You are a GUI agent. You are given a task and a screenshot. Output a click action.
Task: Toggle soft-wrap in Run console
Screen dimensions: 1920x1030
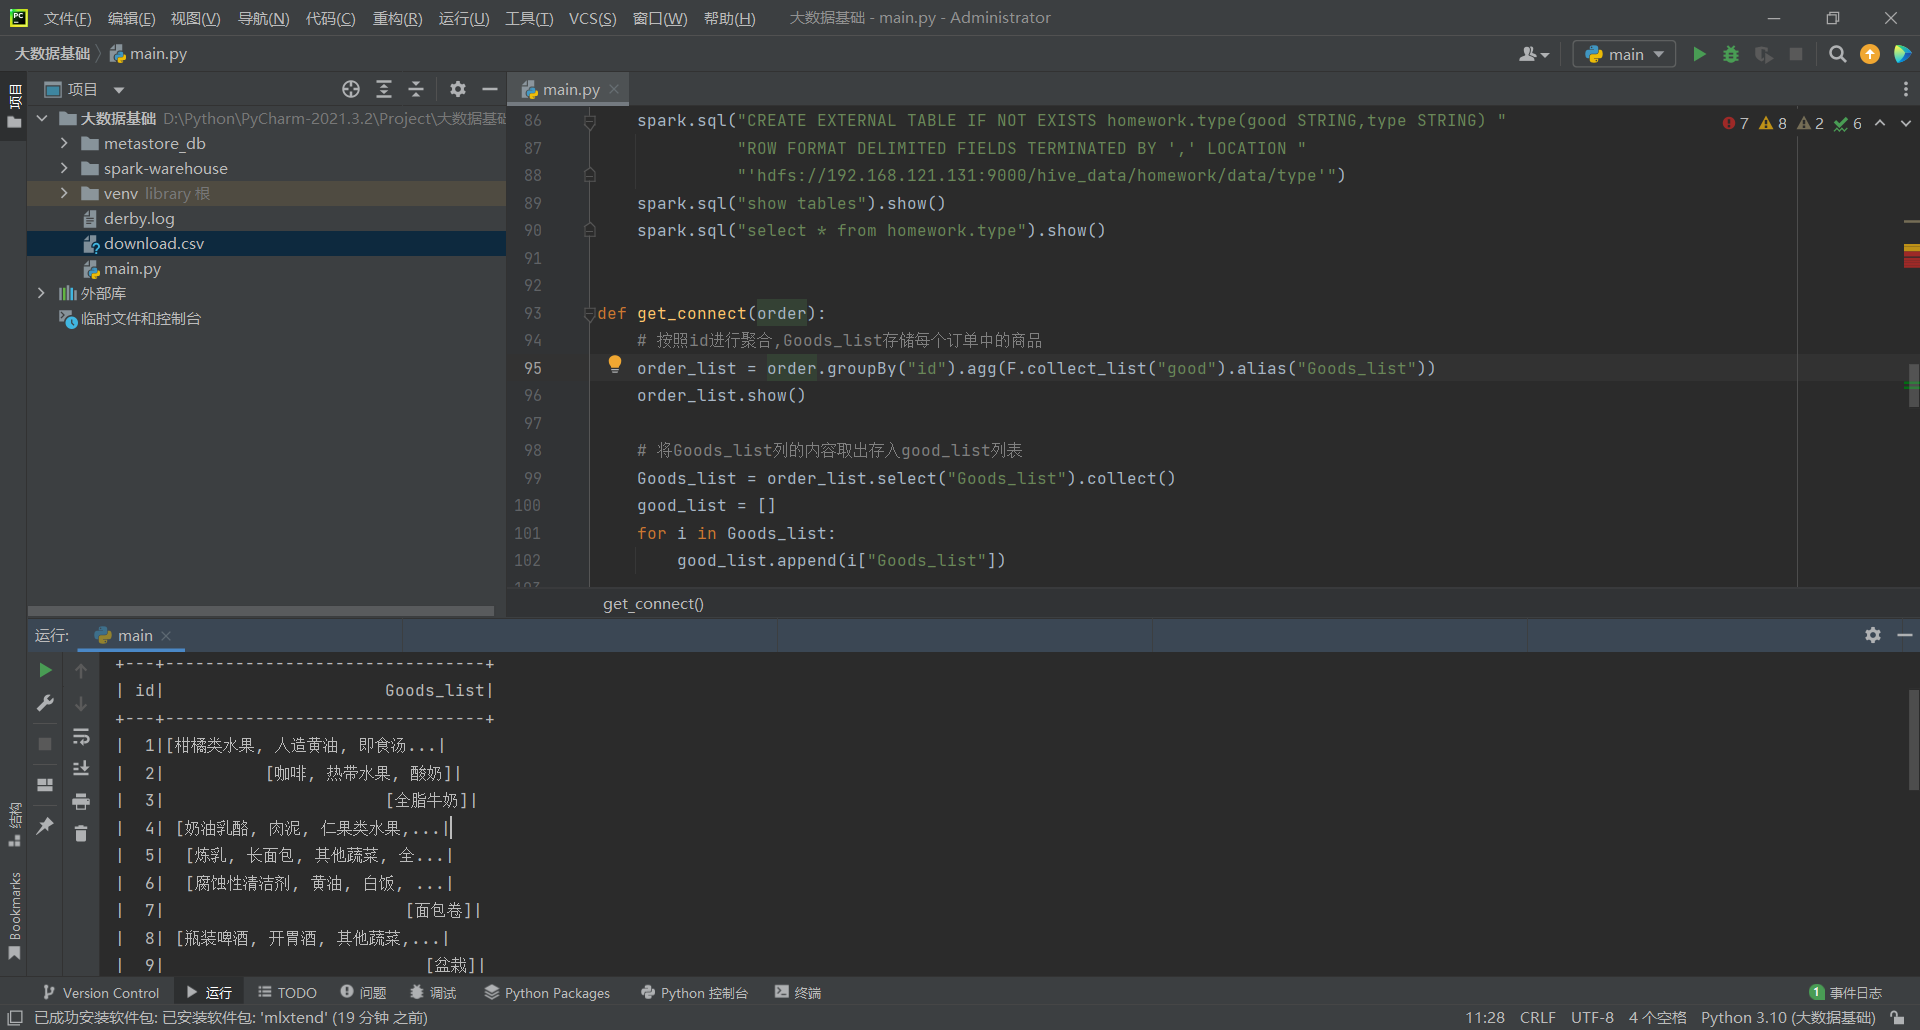click(81, 737)
